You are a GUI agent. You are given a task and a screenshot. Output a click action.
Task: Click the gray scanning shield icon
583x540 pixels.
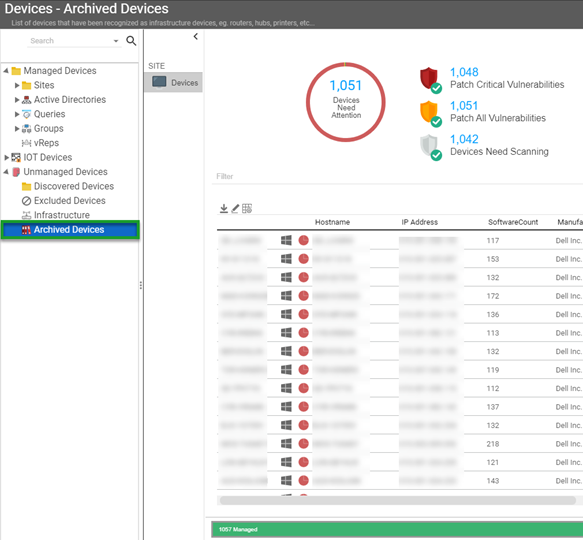(x=430, y=147)
